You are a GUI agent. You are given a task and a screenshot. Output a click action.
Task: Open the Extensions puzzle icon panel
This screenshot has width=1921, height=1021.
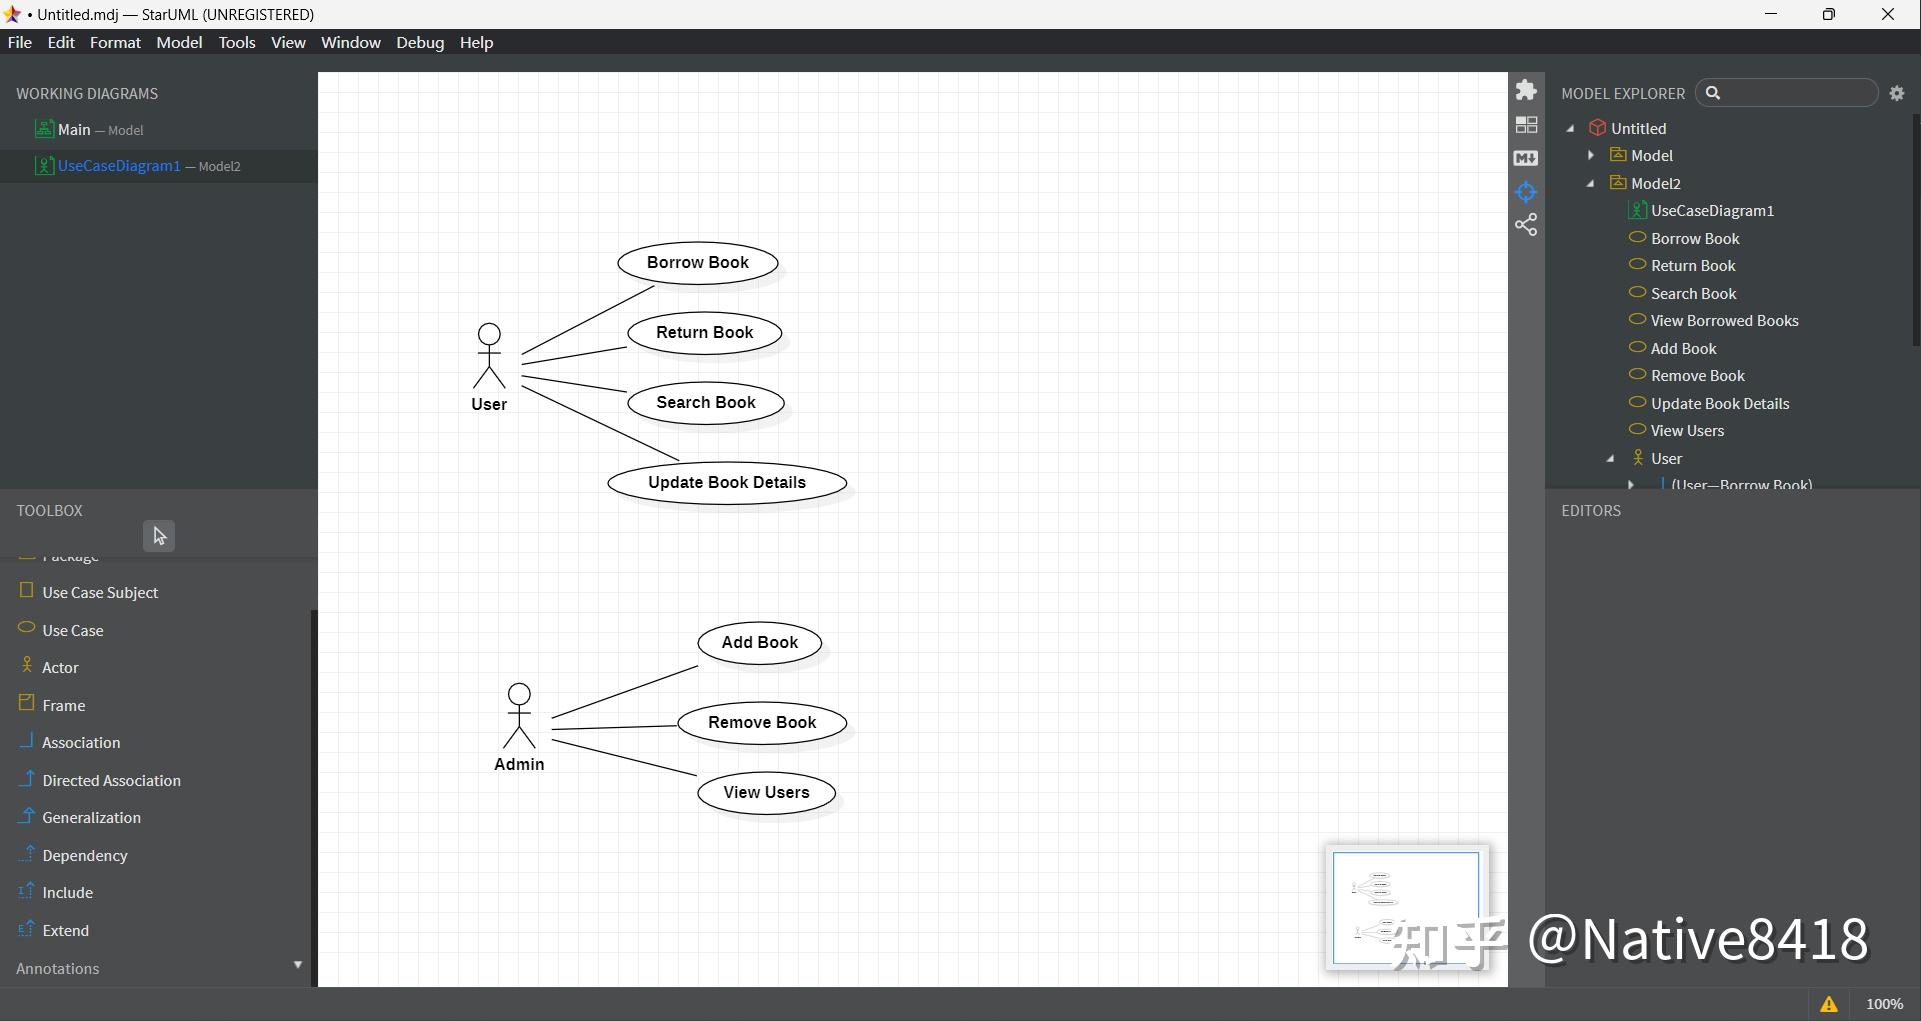(1527, 89)
